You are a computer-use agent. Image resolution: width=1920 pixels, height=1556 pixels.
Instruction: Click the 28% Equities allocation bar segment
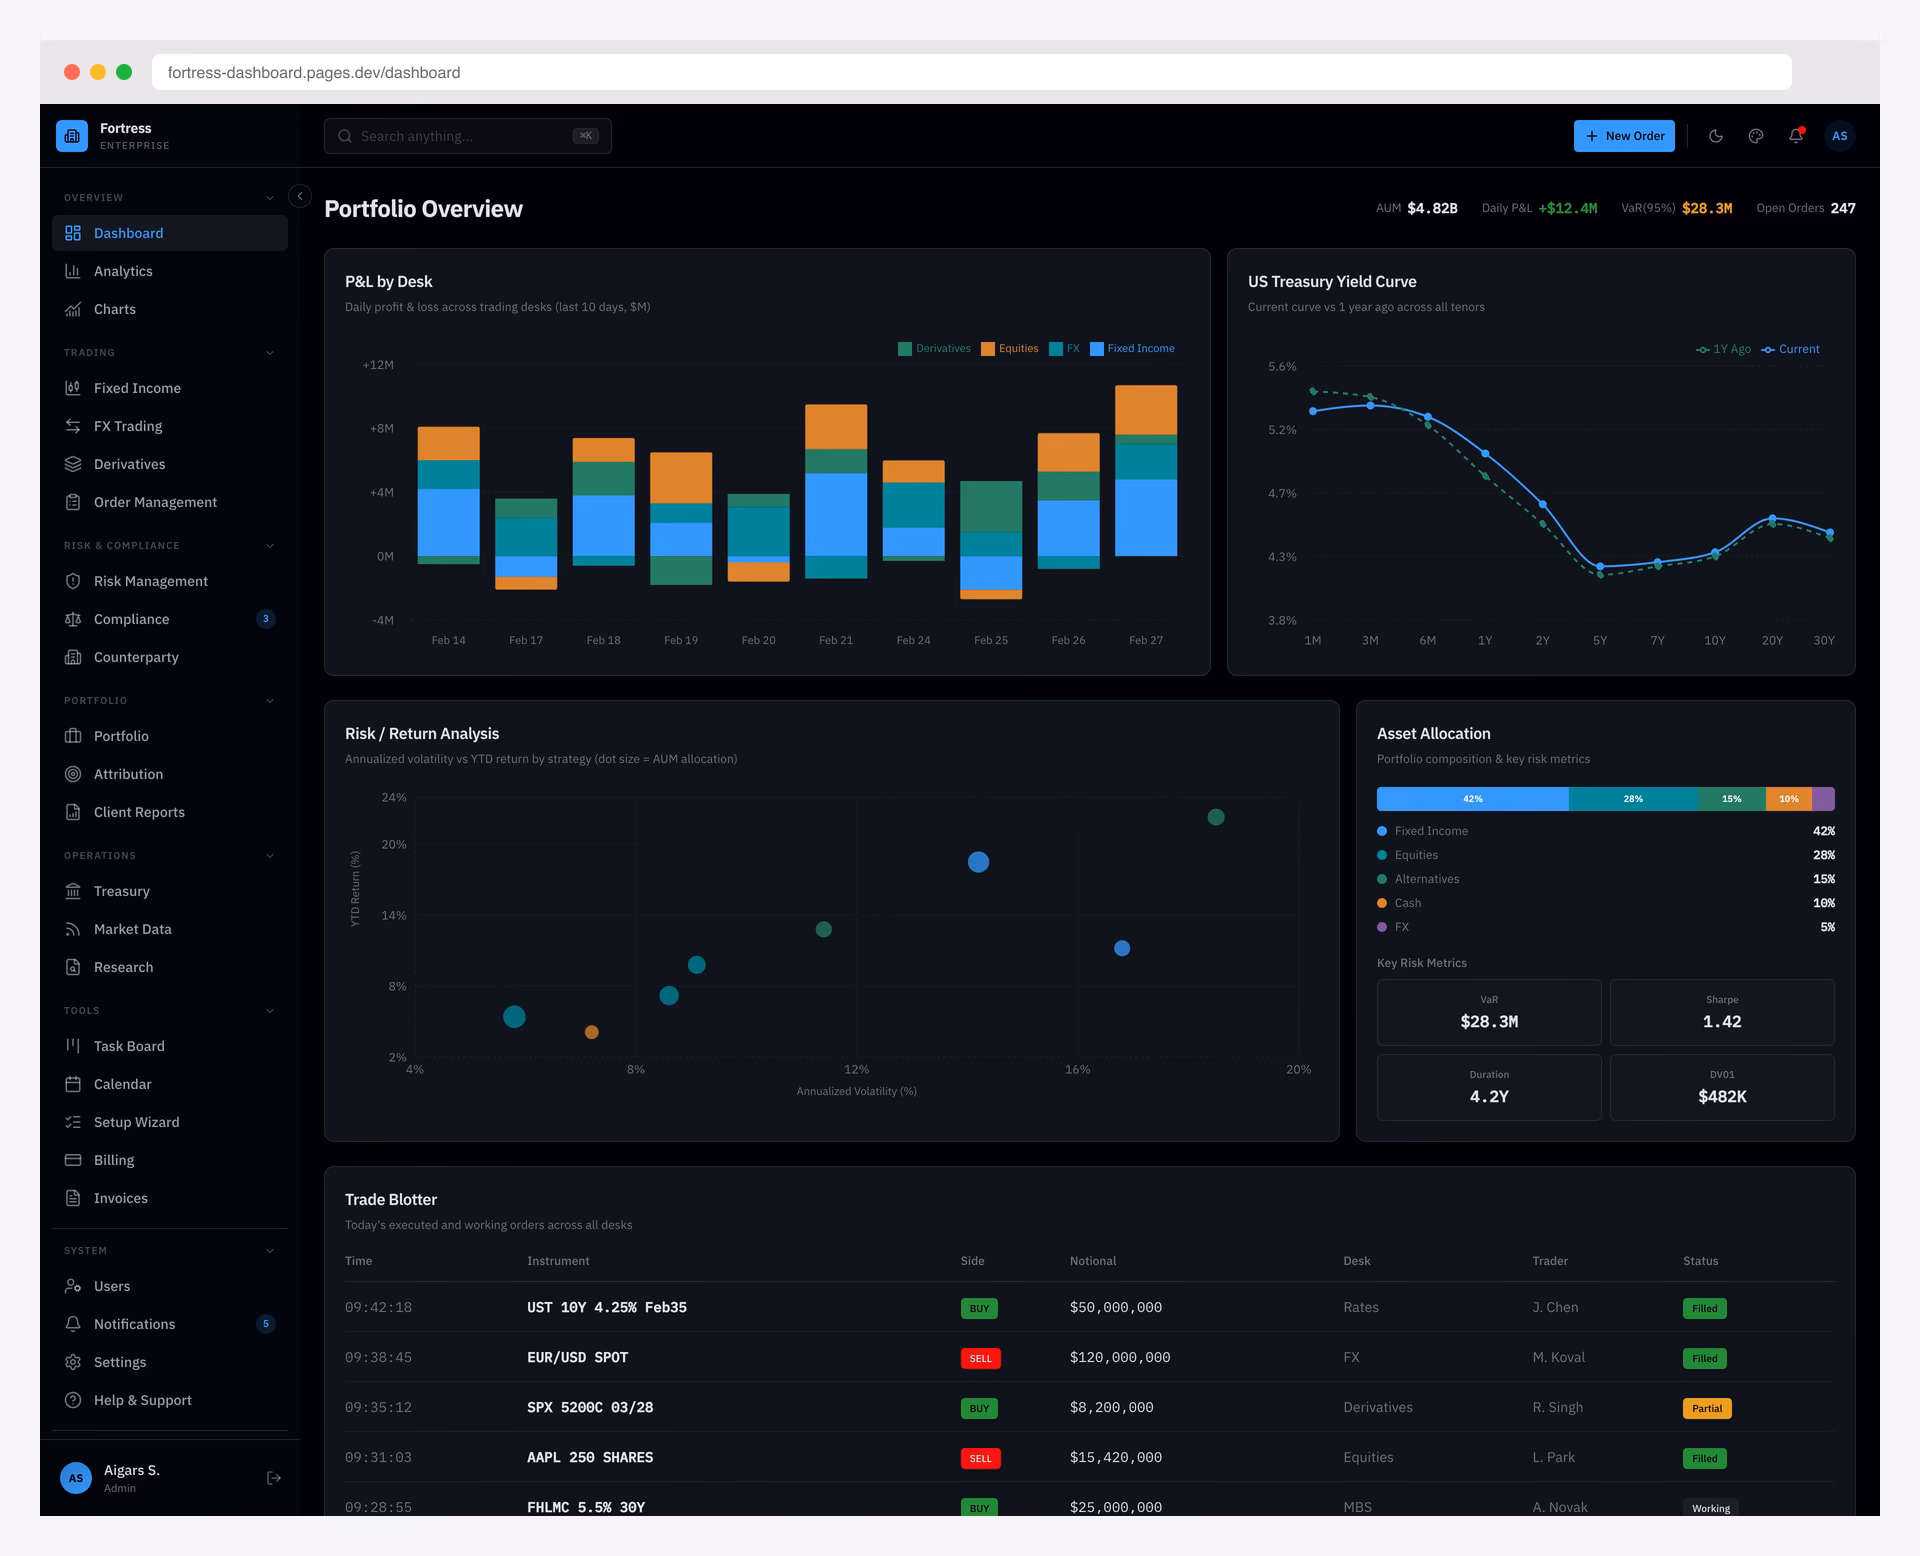coord(1633,799)
